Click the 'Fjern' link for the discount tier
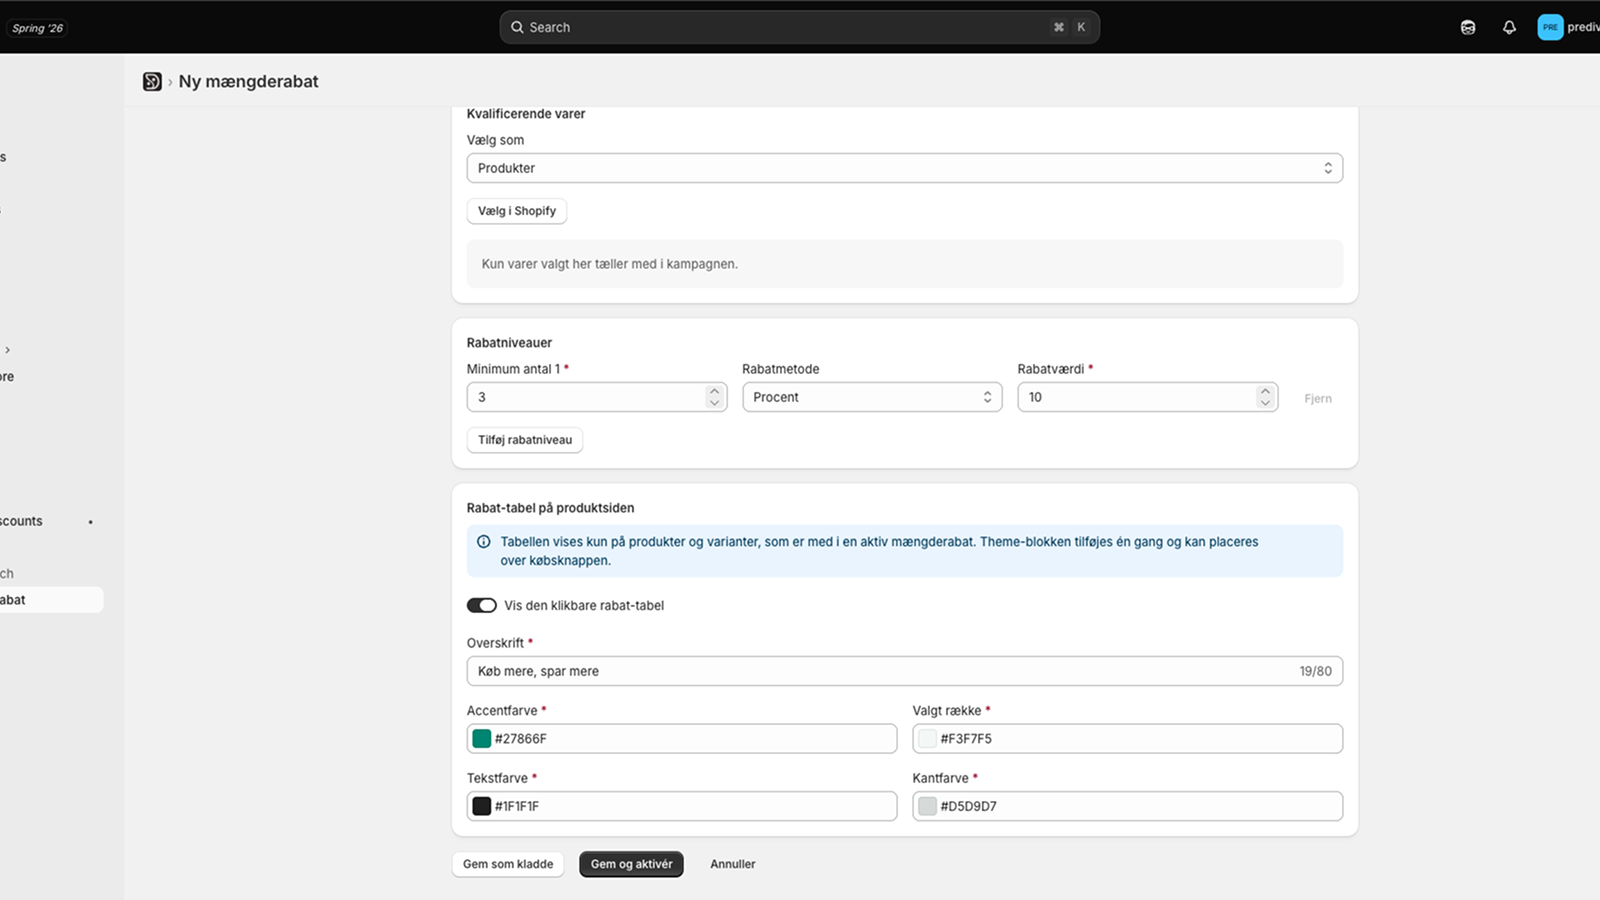Viewport: 1600px width, 900px height. click(x=1318, y=398)
